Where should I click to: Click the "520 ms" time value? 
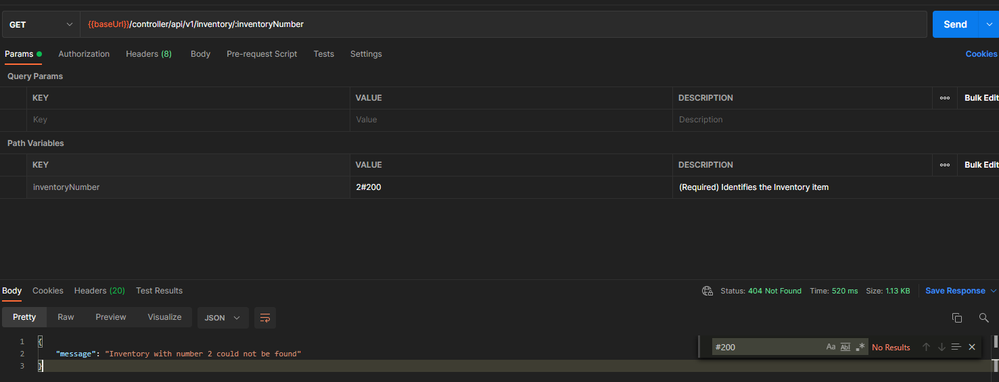tap(845, 291)
